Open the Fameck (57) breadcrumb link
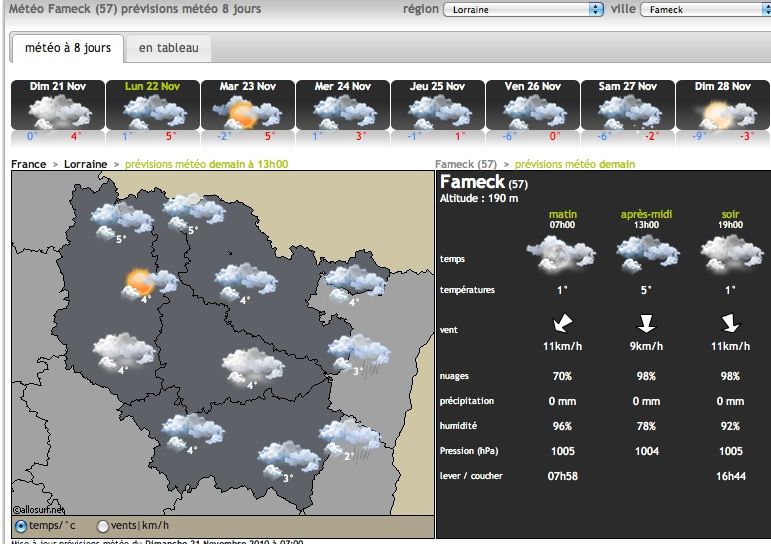Image resolution: width=771 pixels, height=544 pixels. (466, 164)
